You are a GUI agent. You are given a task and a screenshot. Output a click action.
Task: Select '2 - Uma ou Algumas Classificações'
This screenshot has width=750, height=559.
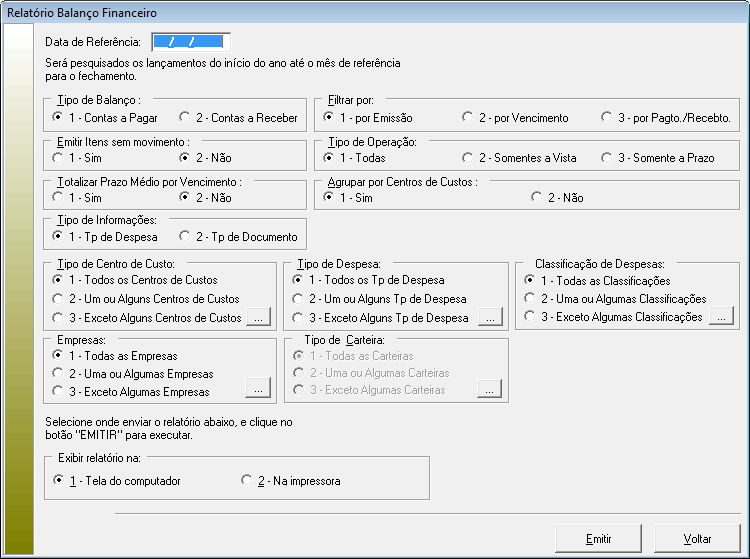click(529, 299)
